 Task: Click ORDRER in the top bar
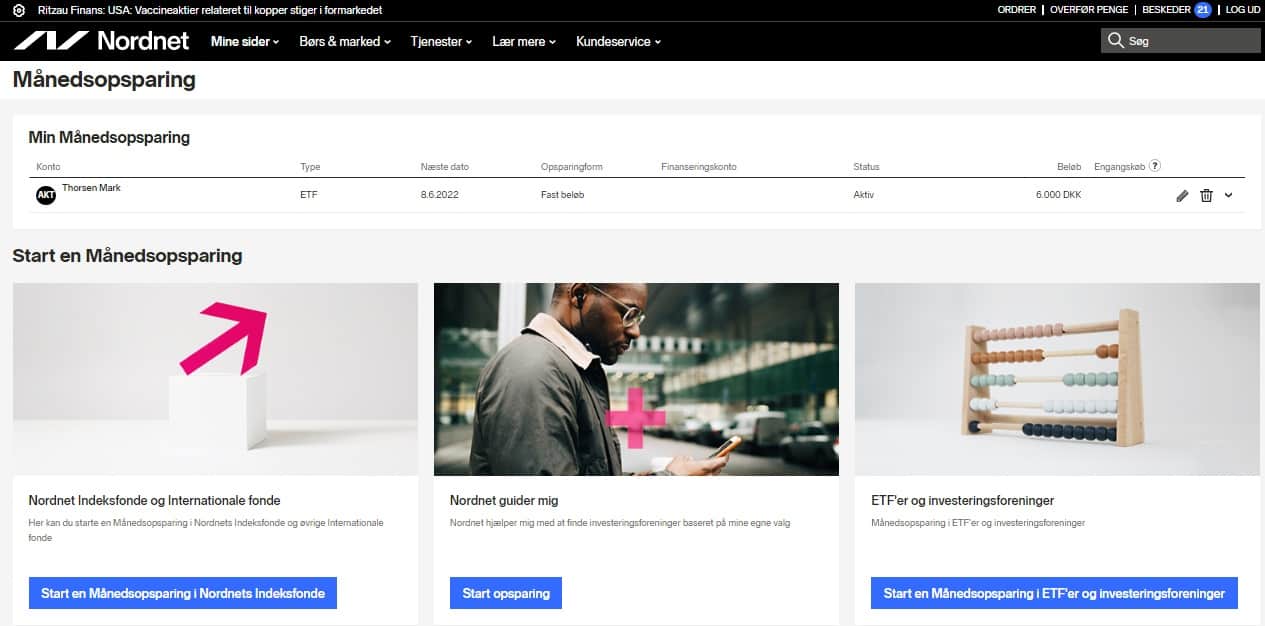point(1016,9)
